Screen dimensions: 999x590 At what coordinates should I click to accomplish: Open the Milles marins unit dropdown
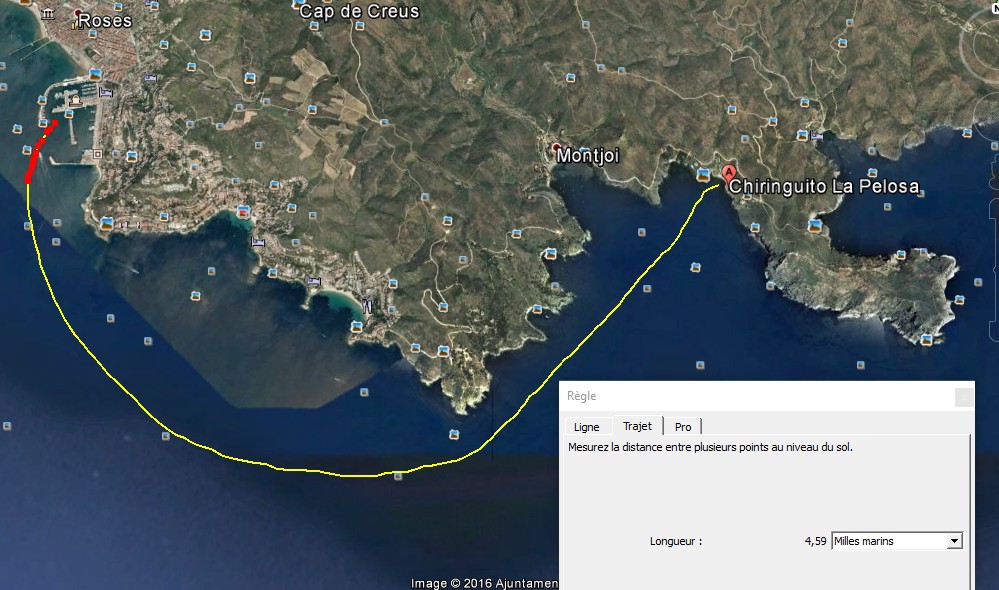click(x=896, y=541)
